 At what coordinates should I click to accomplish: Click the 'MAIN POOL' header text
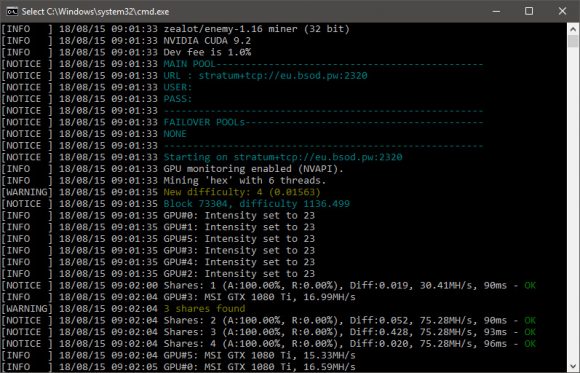[x=189, y=64]
